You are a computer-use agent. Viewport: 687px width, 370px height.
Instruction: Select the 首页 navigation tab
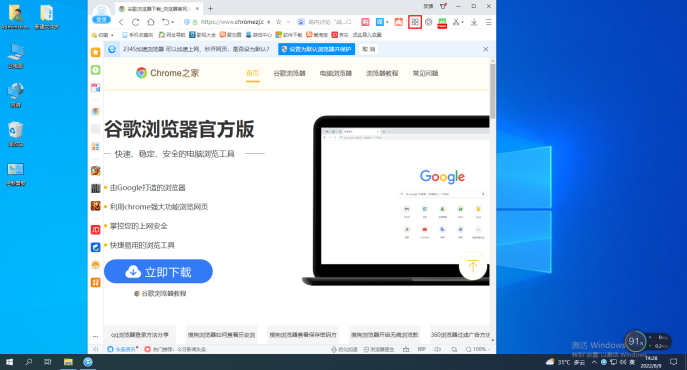pos(252,73)
